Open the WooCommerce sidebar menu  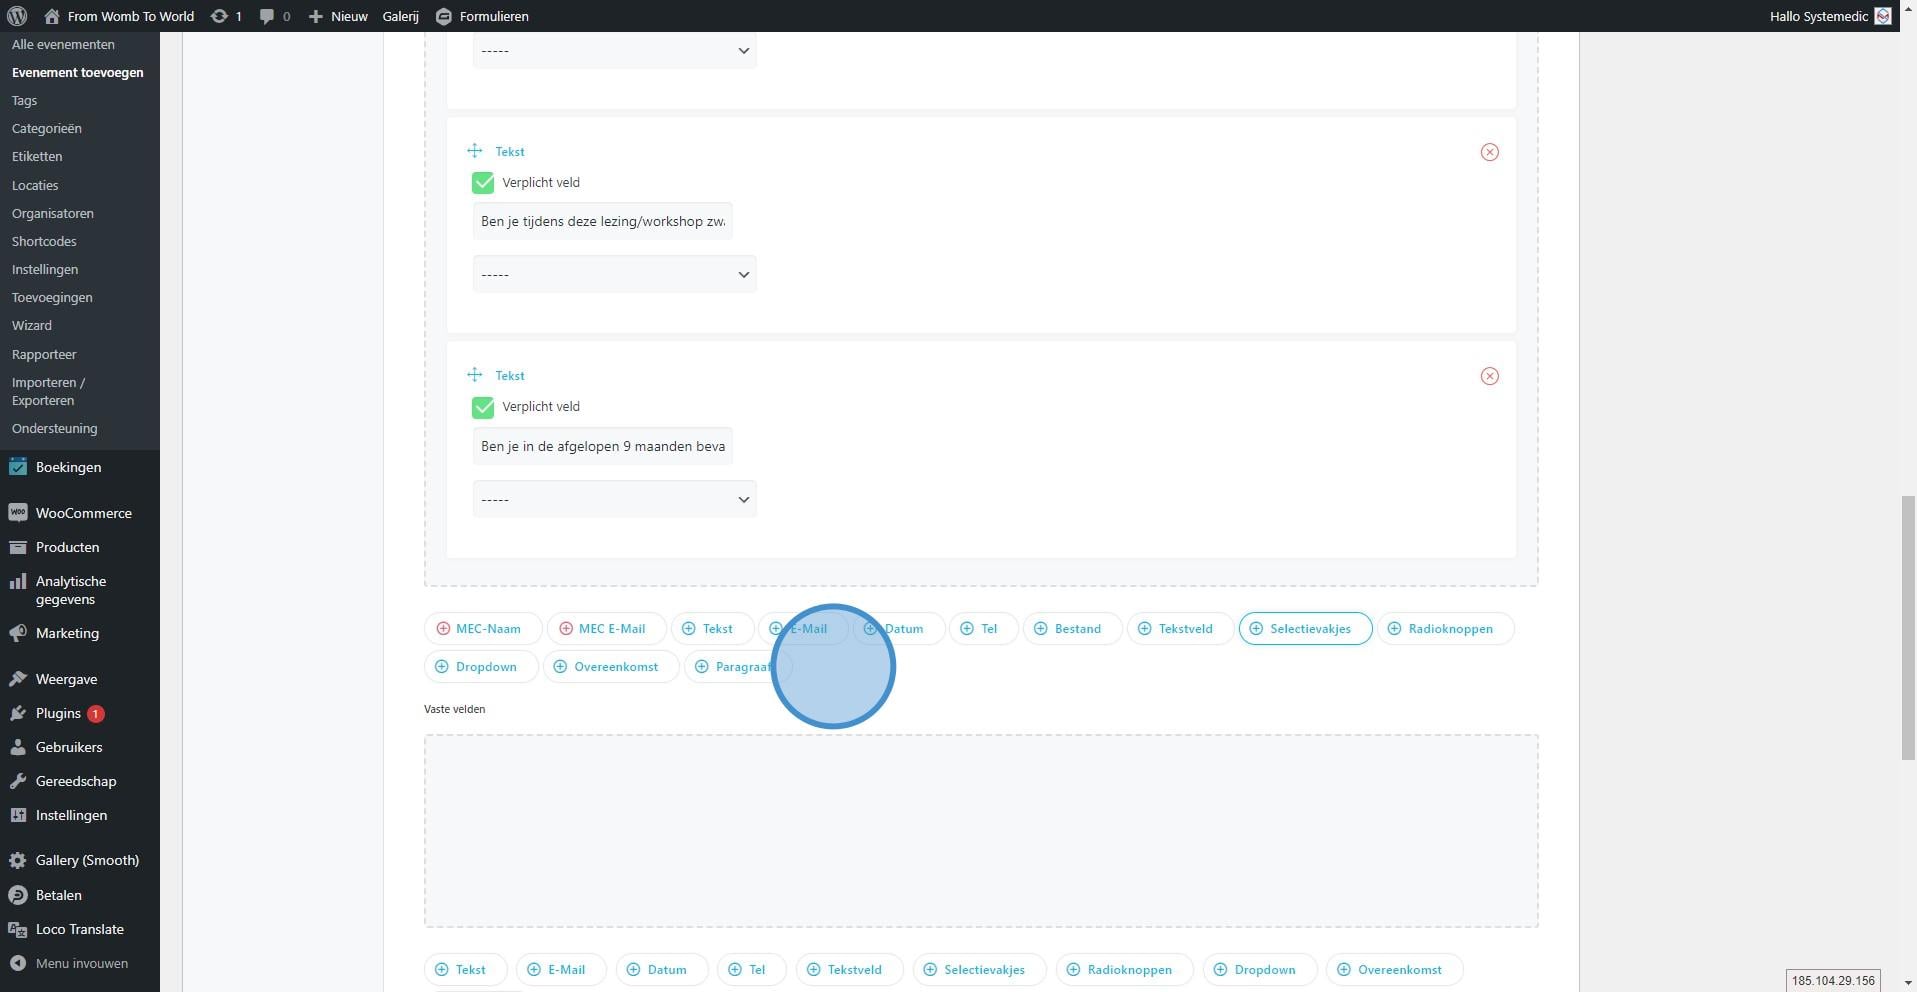pos(83,513)
